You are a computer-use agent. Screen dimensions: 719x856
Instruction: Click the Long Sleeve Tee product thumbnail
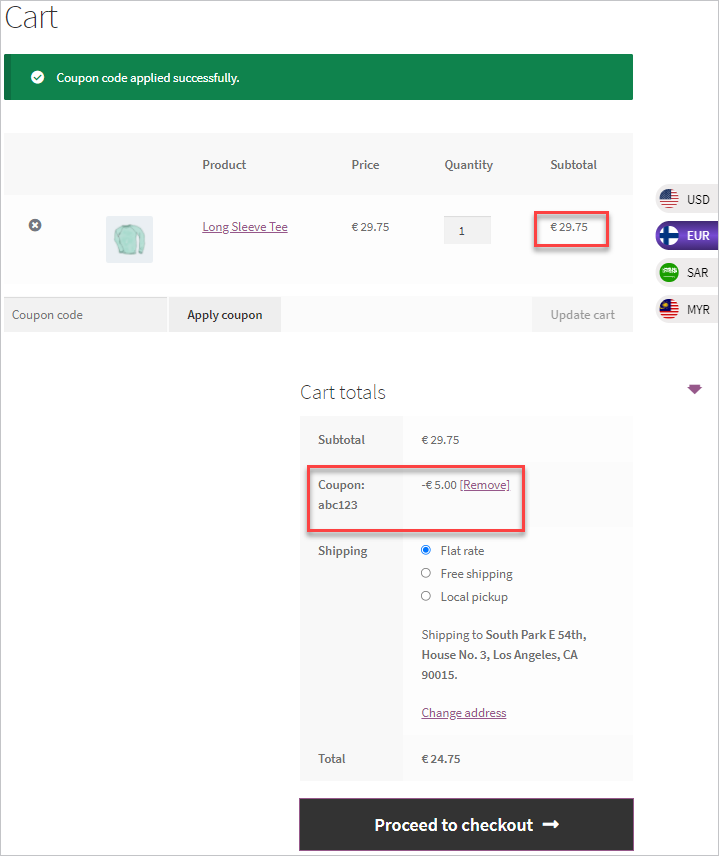tap(129, 239)
